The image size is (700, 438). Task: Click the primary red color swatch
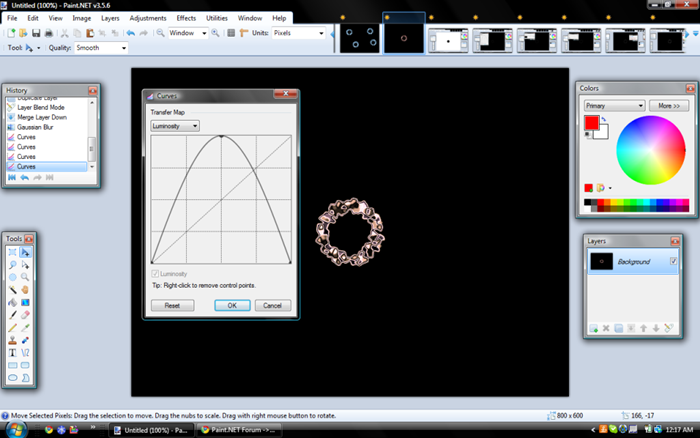click(592, 122)
